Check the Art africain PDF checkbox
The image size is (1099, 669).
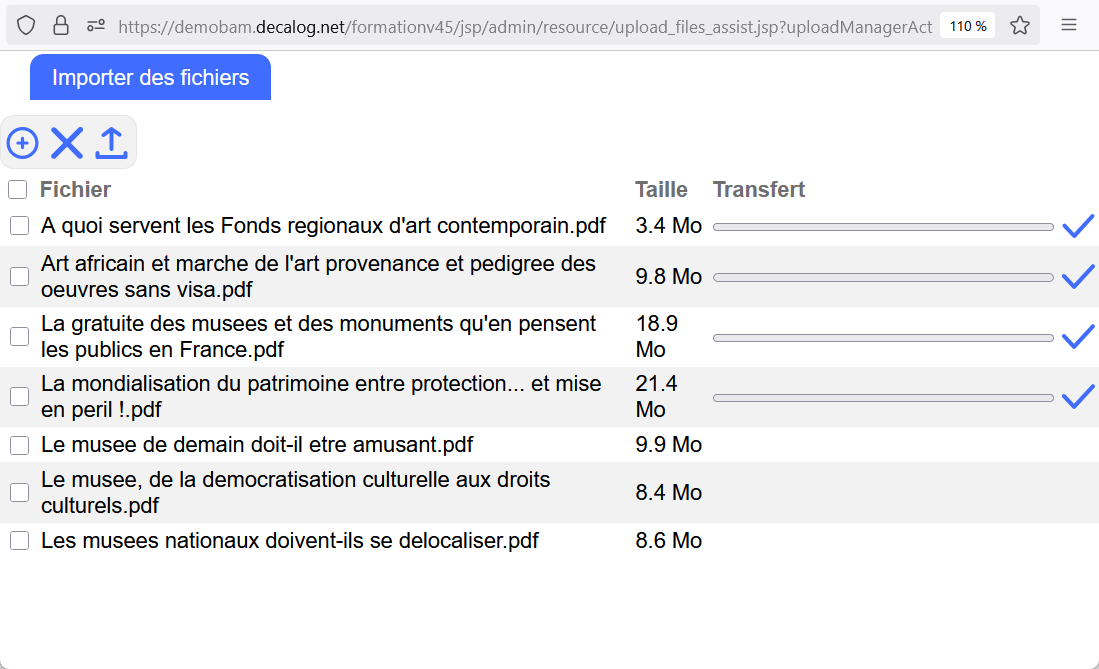(19, 277)
